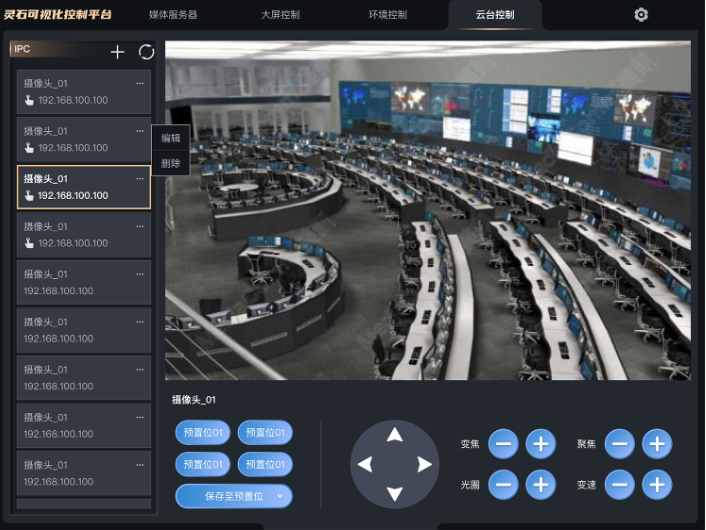Recall the upper-right 预置位01 preset button

pos(265,433)
